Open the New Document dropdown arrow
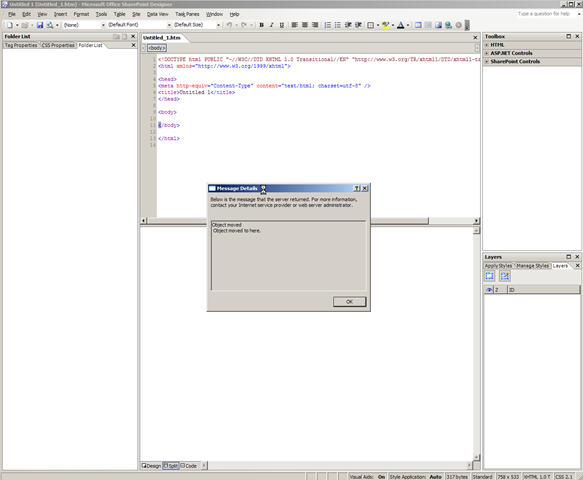Screen dimensions: 583x480 pyautogui.click(x=17, y=25)
